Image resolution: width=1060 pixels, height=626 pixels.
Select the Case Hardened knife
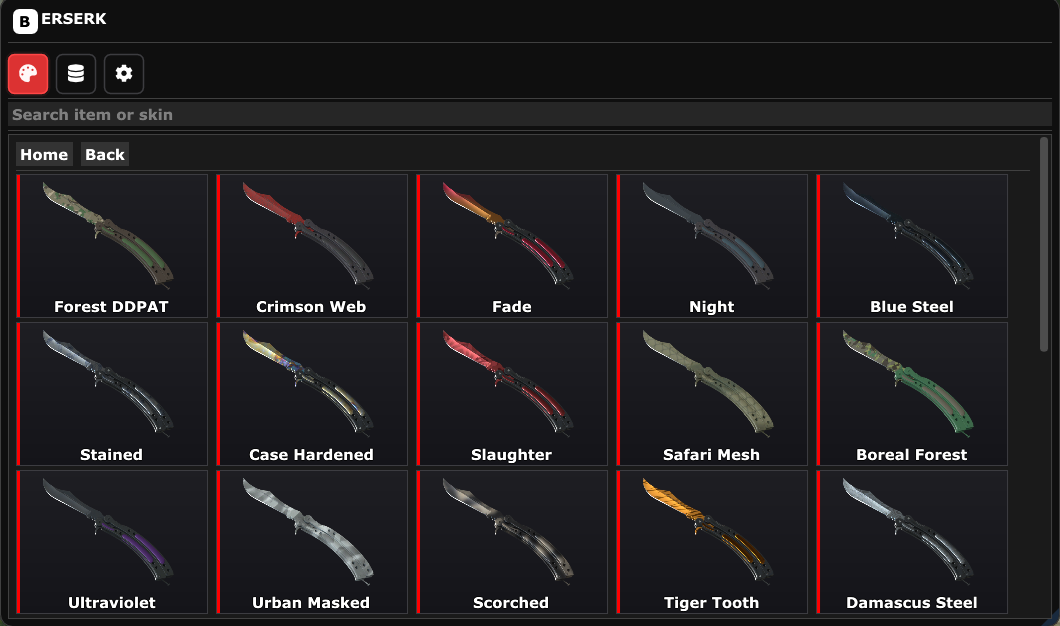312,394
